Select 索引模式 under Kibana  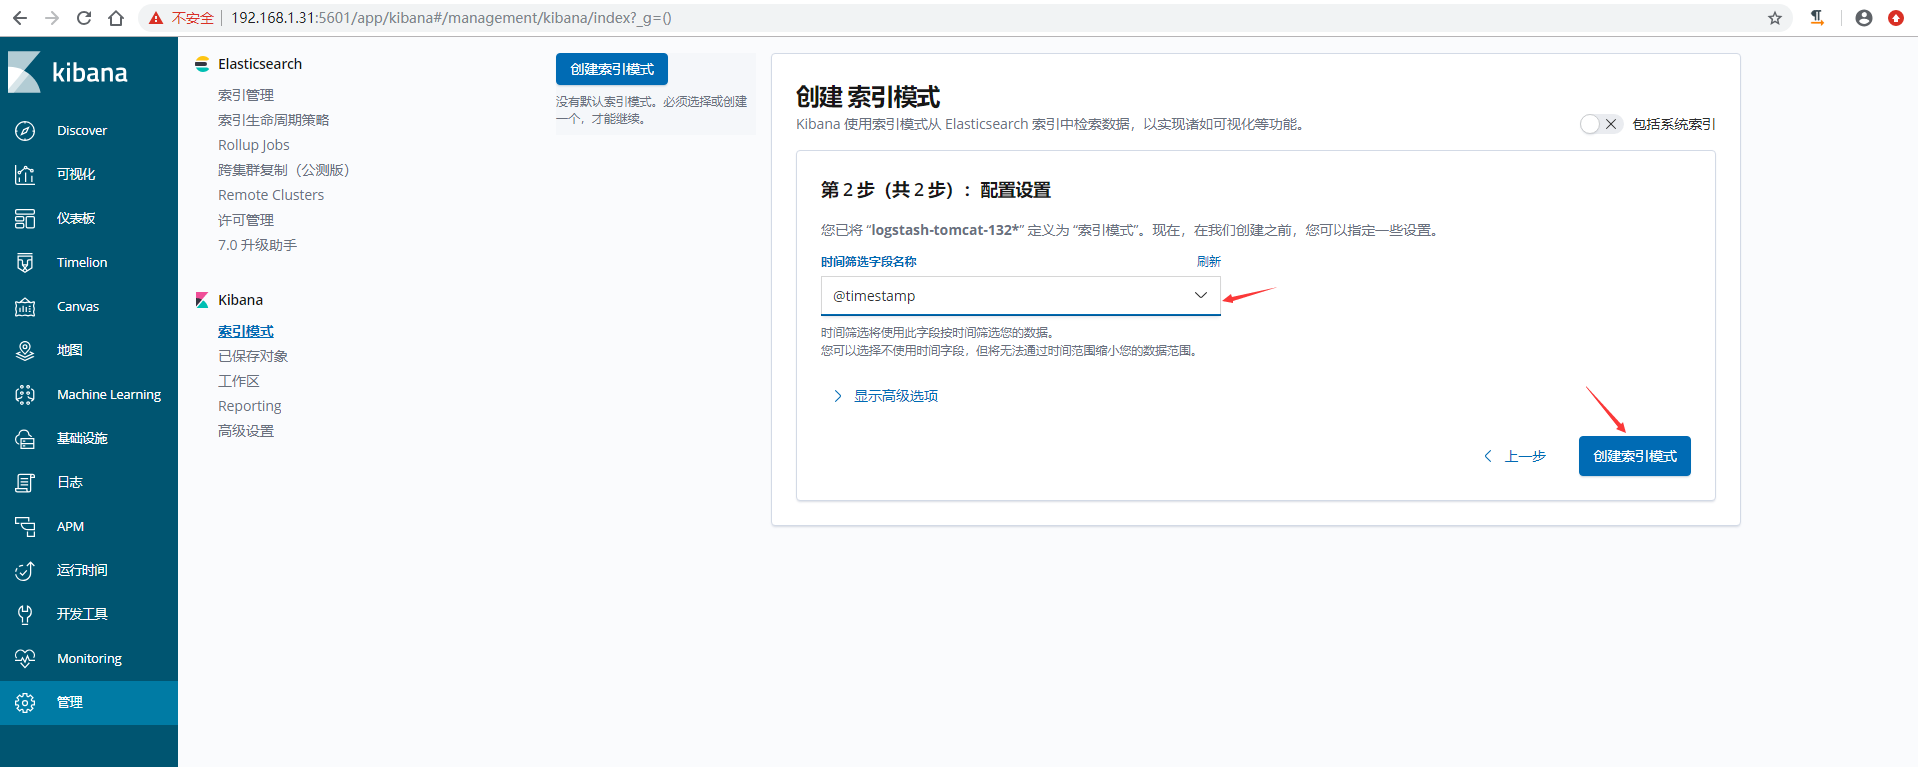(246, 331)
